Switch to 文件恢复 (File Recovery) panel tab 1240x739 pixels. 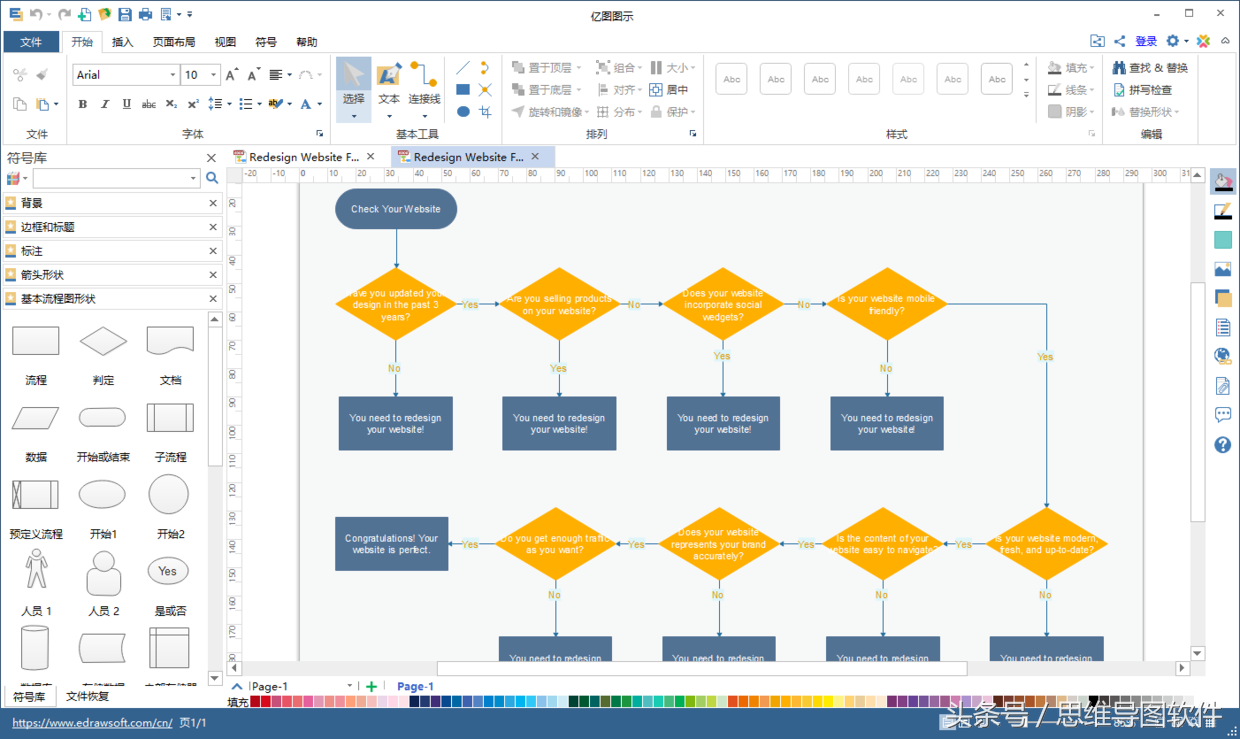87,696
